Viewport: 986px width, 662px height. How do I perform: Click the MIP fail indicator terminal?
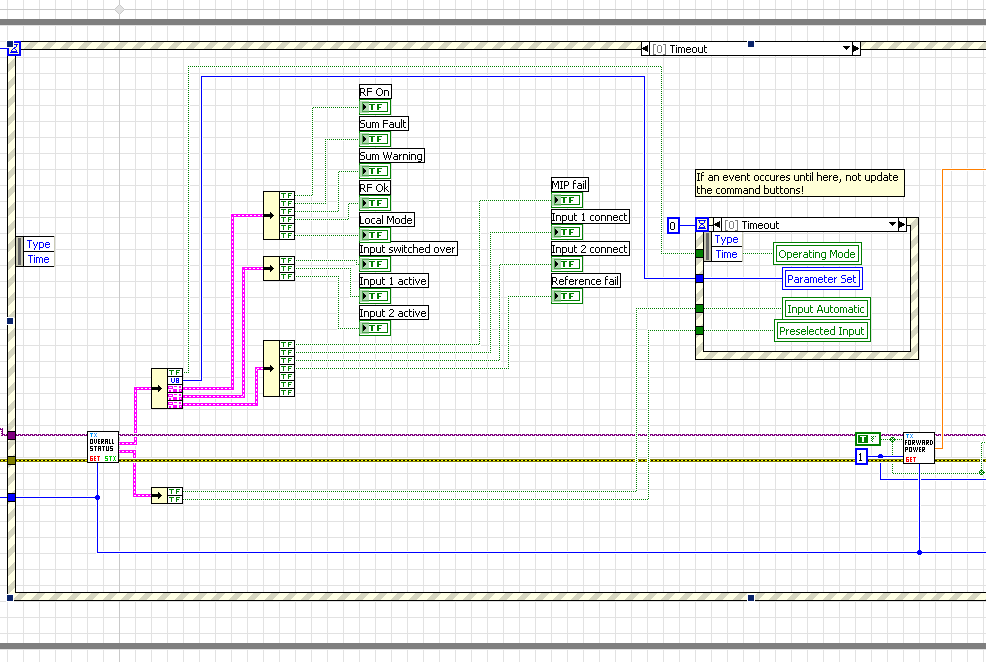click(567, 200)
